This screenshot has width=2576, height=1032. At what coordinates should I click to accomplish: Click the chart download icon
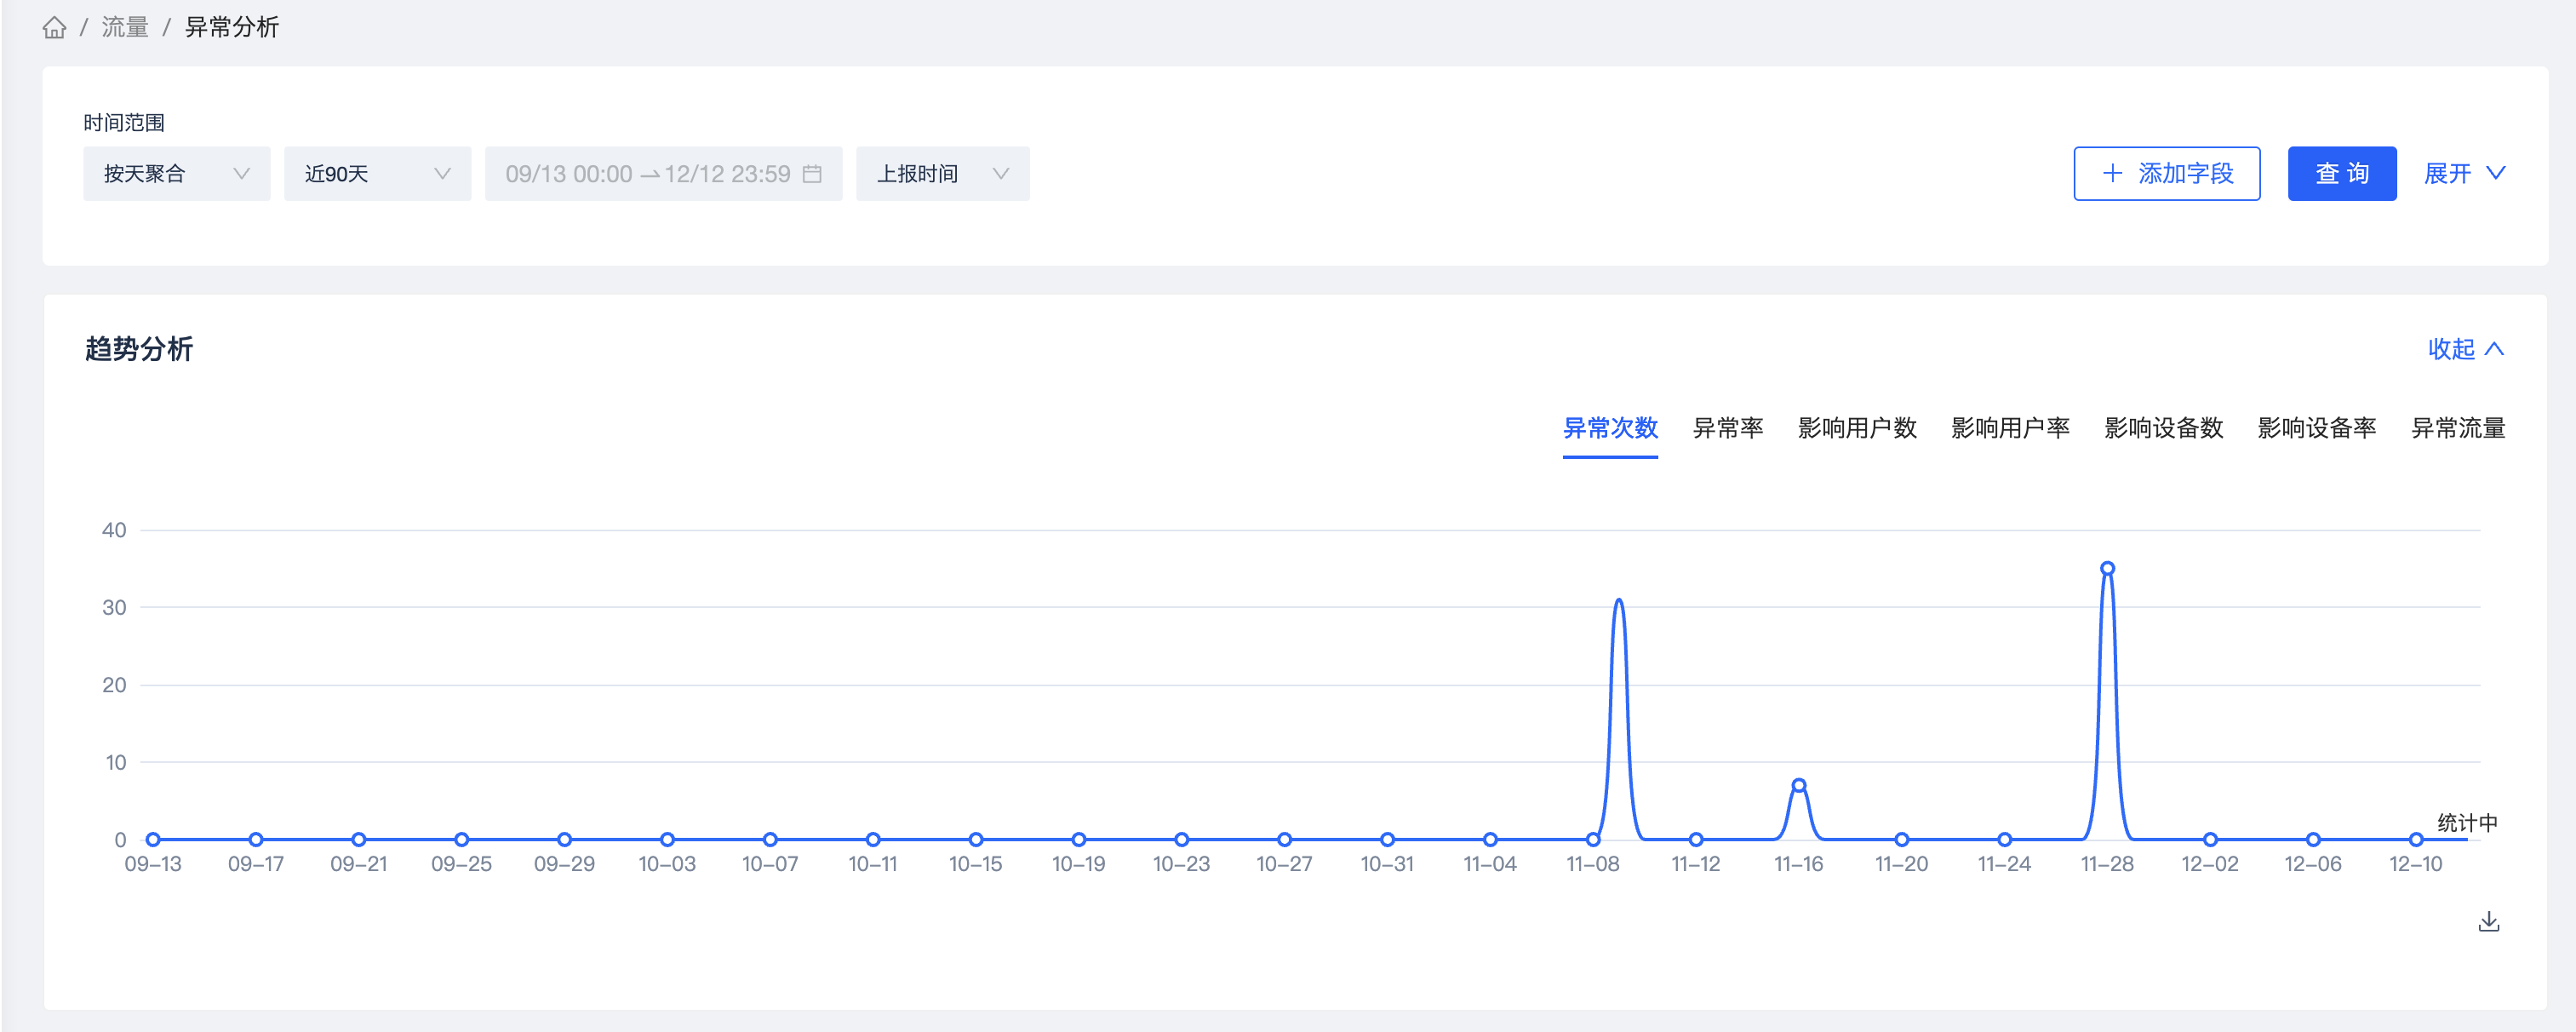[2488, 921]
